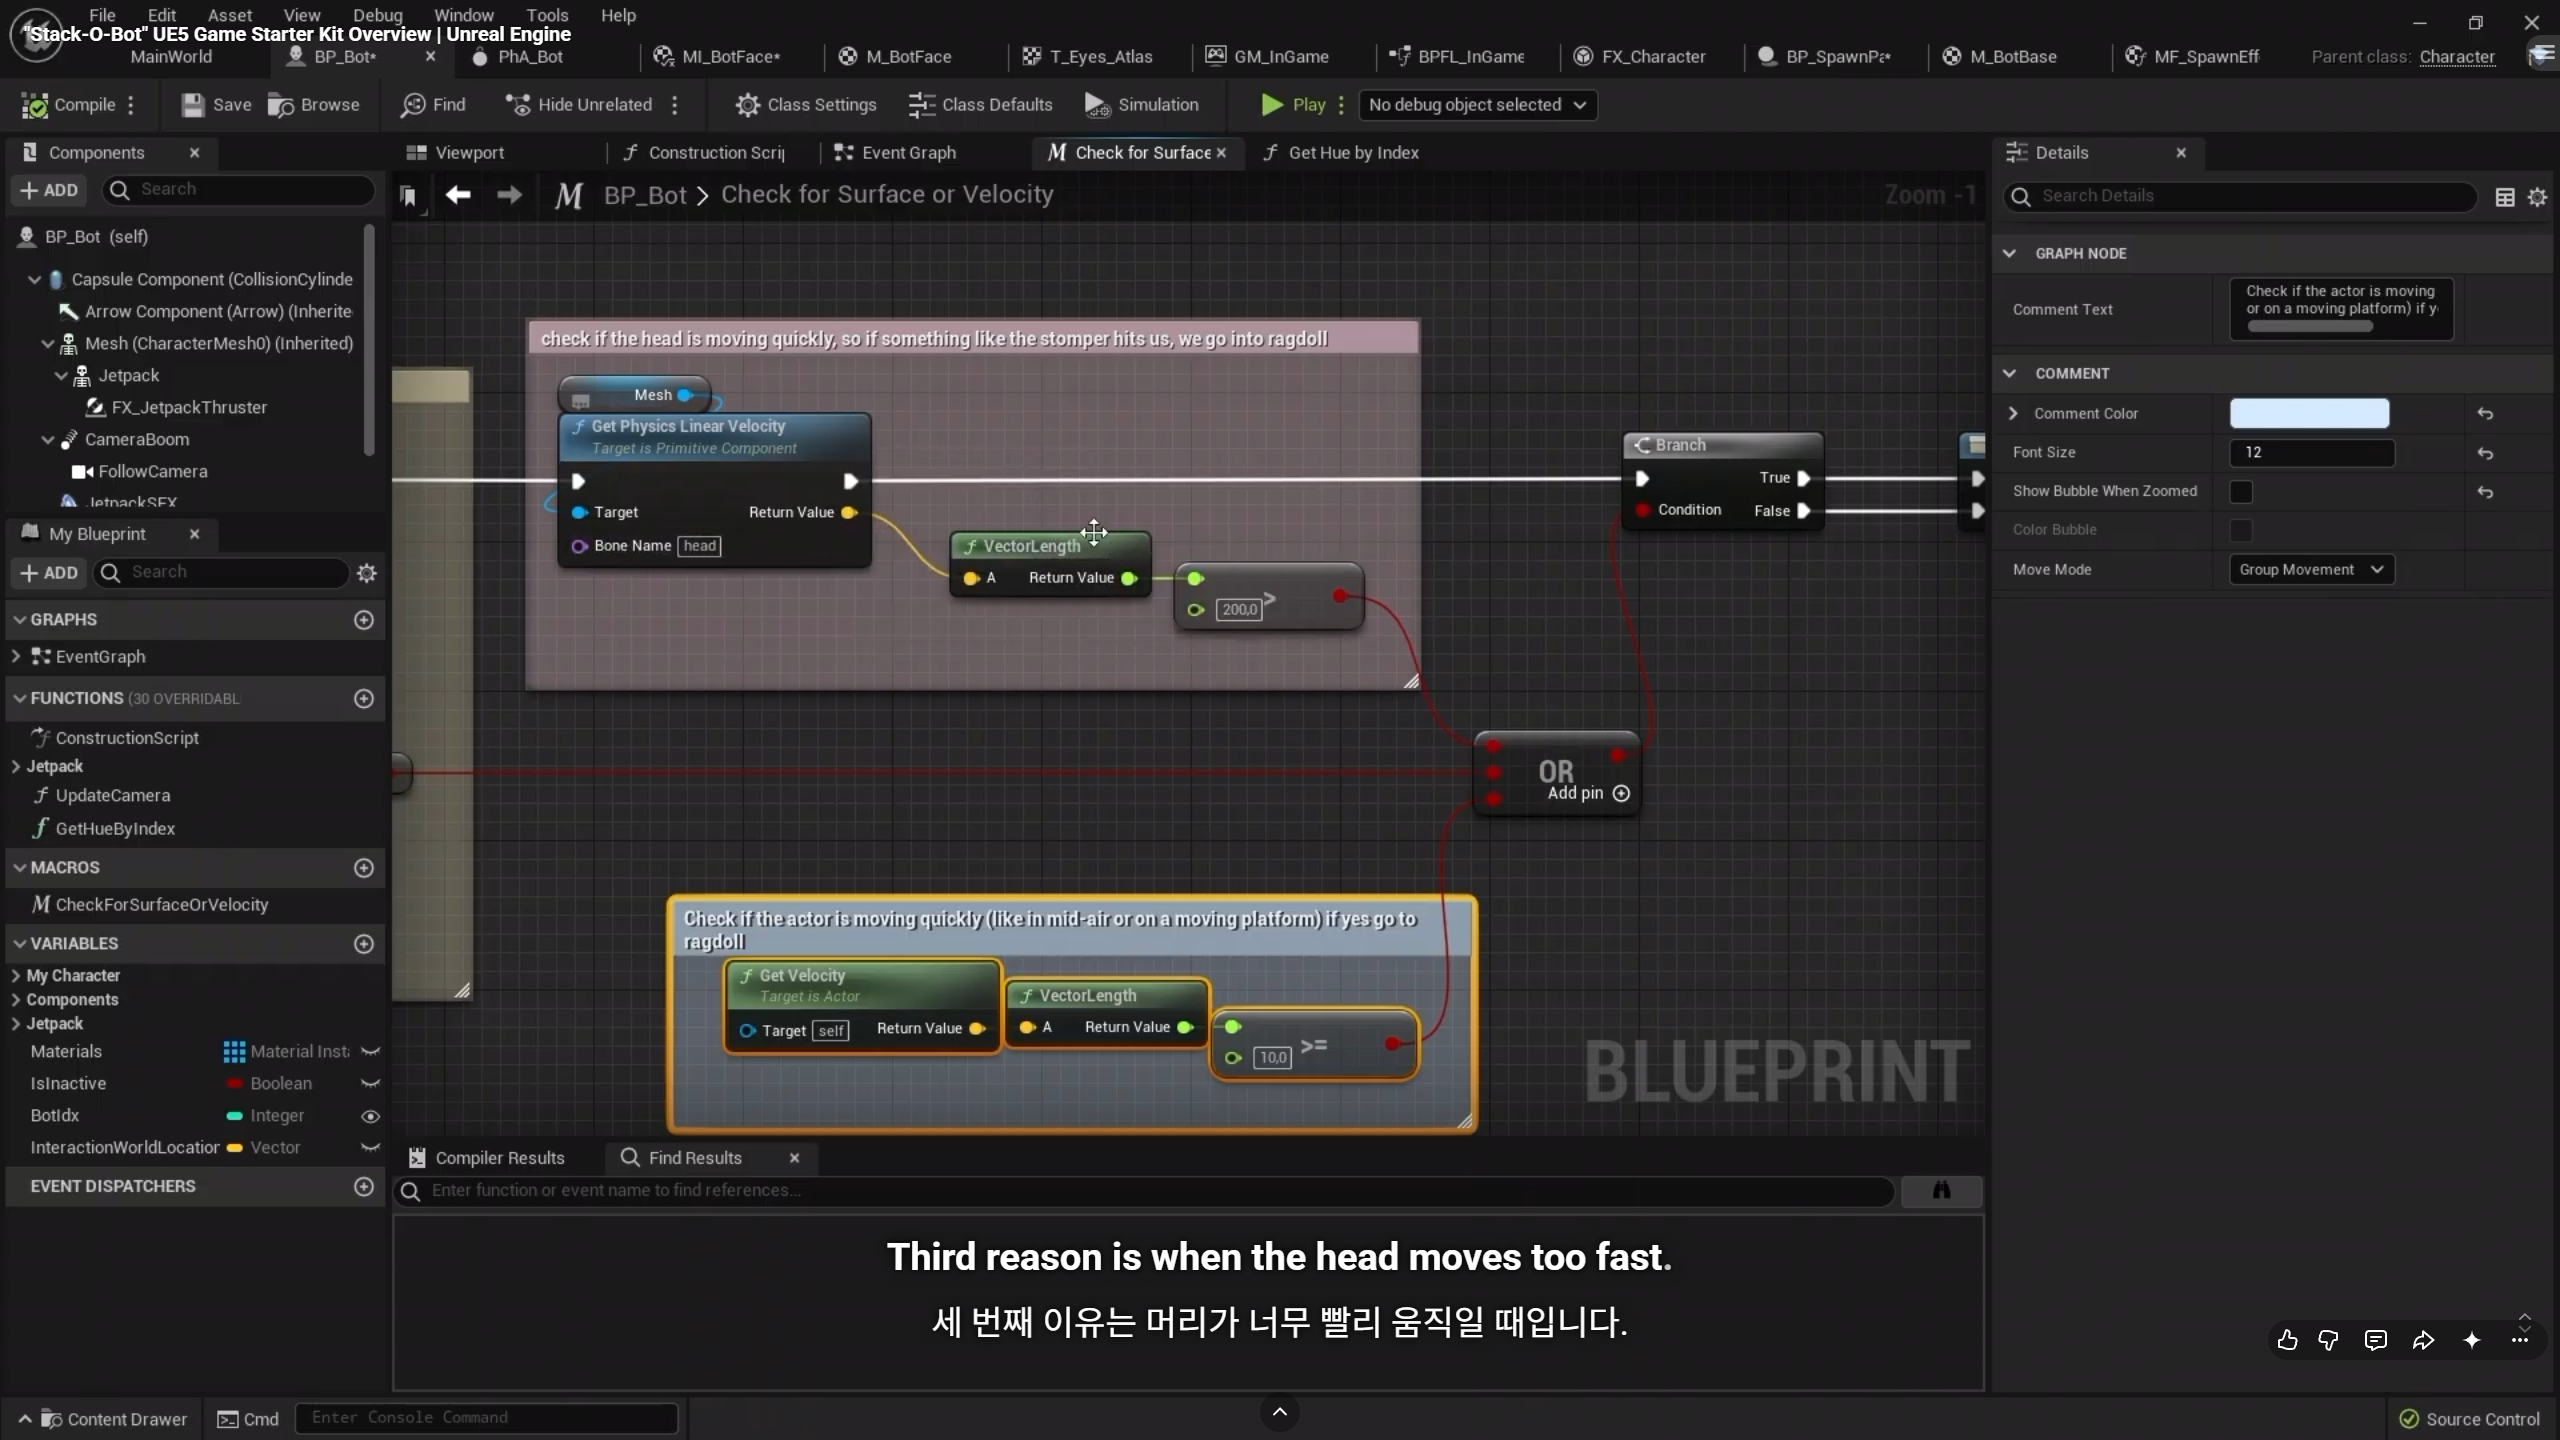The width and height of the screenshot is (2560, 1440).
Task: Edit the Font Size field
Action: 2311,453
